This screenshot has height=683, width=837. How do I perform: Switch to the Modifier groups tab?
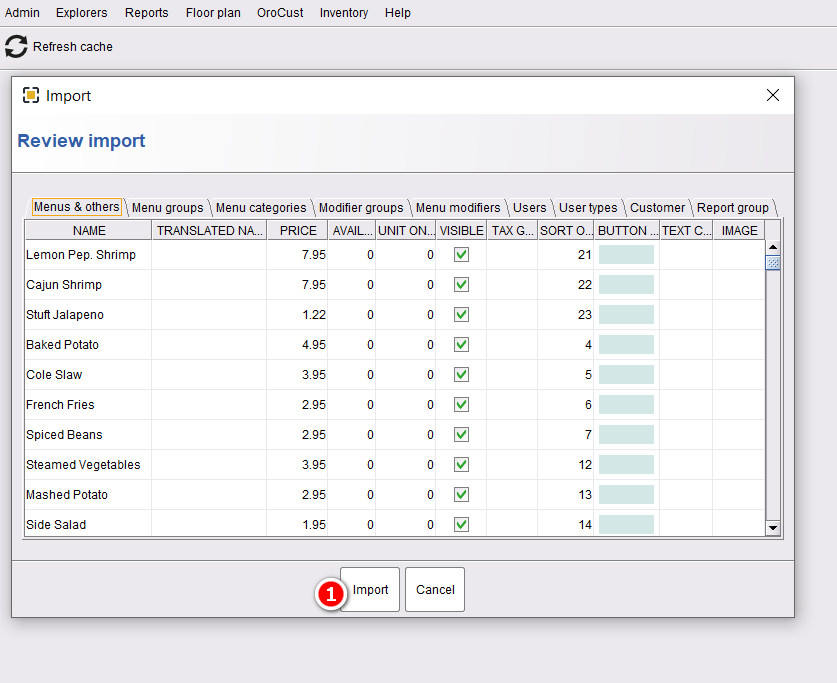pos(361,208)
